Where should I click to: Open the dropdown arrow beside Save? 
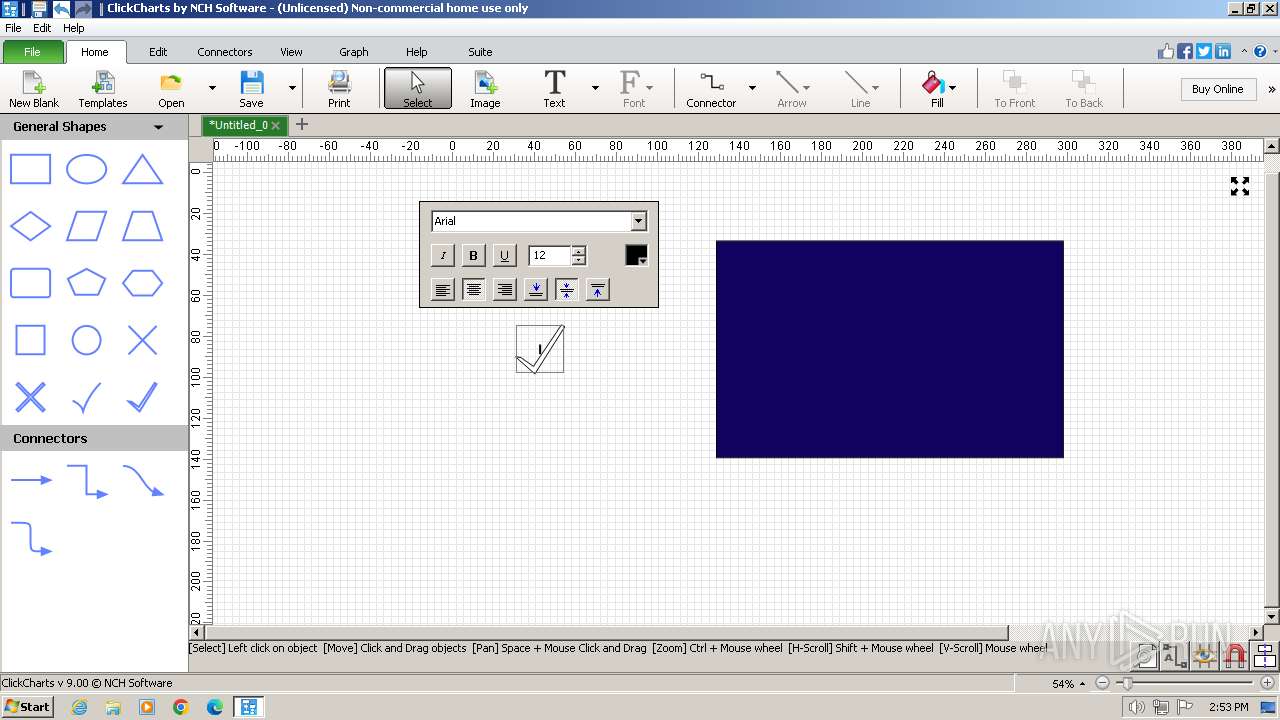pyautogui.click(x=292, y=89)
